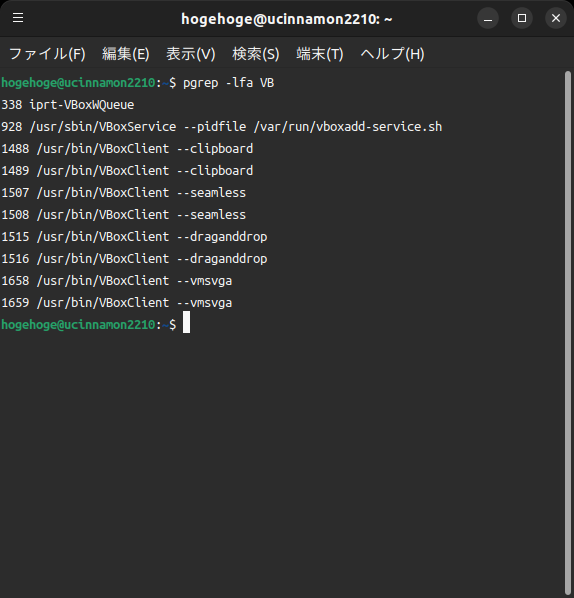Click the VBoxService --pidfile line 928
This screenshot has width=574, height=598.
[x=222, y=127]
